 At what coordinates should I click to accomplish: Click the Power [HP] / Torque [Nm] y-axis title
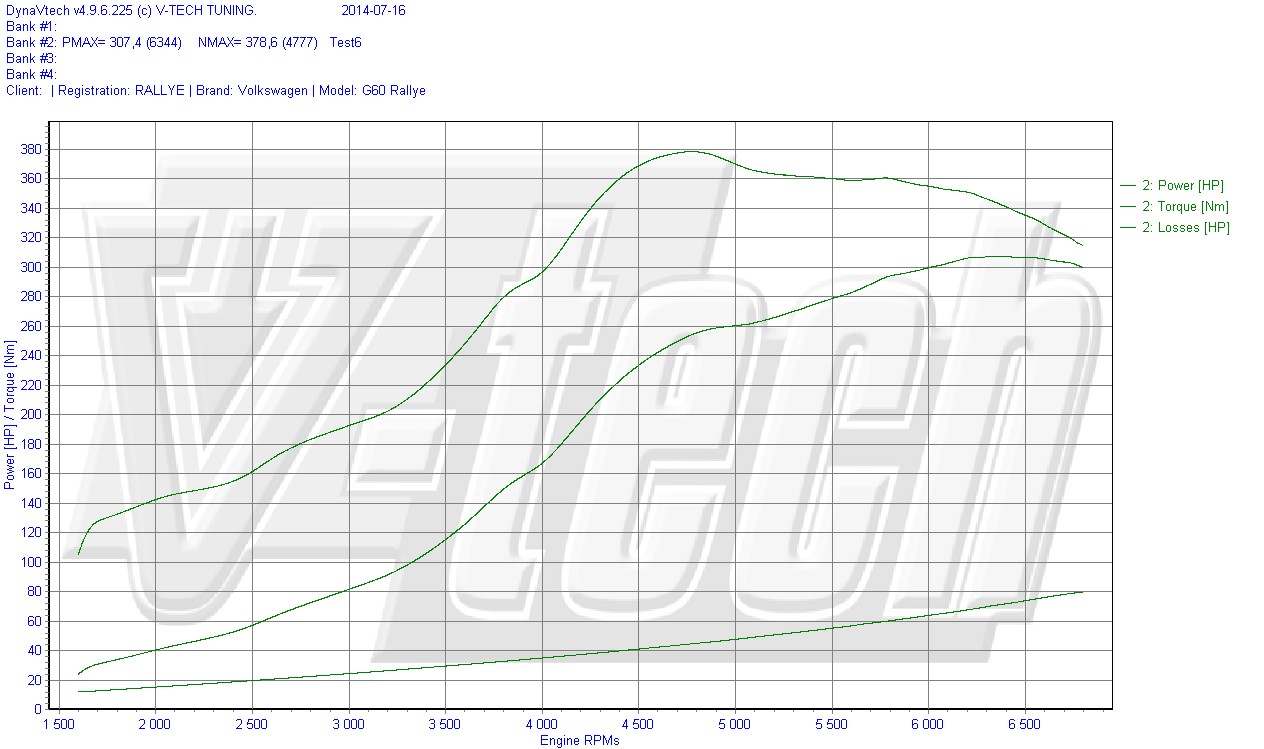click(x=10, y=414)
